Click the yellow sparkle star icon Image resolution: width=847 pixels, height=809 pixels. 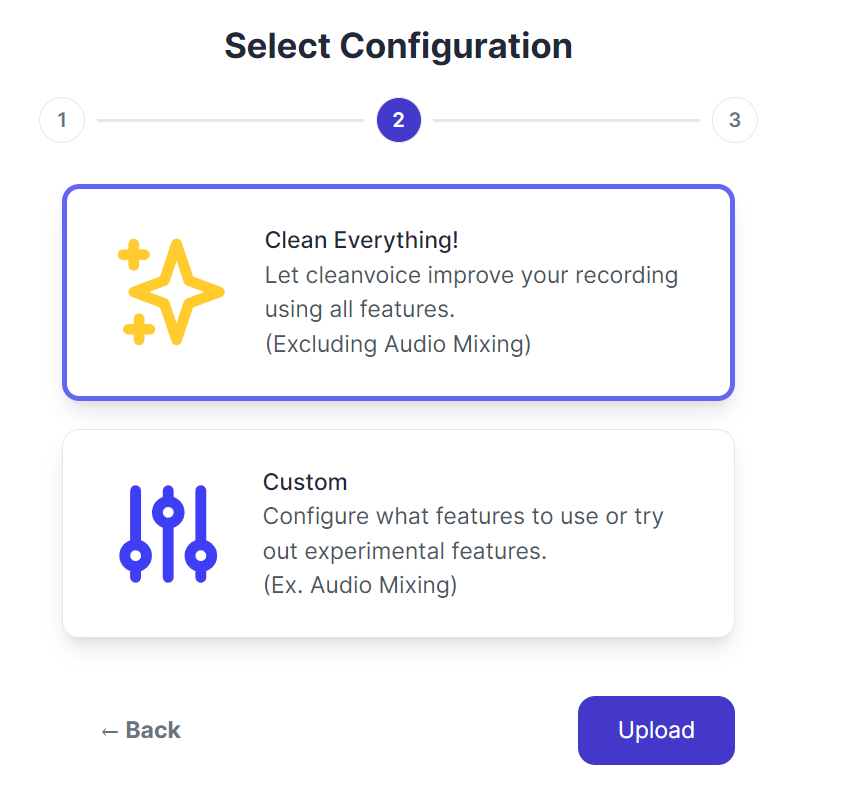171,292
